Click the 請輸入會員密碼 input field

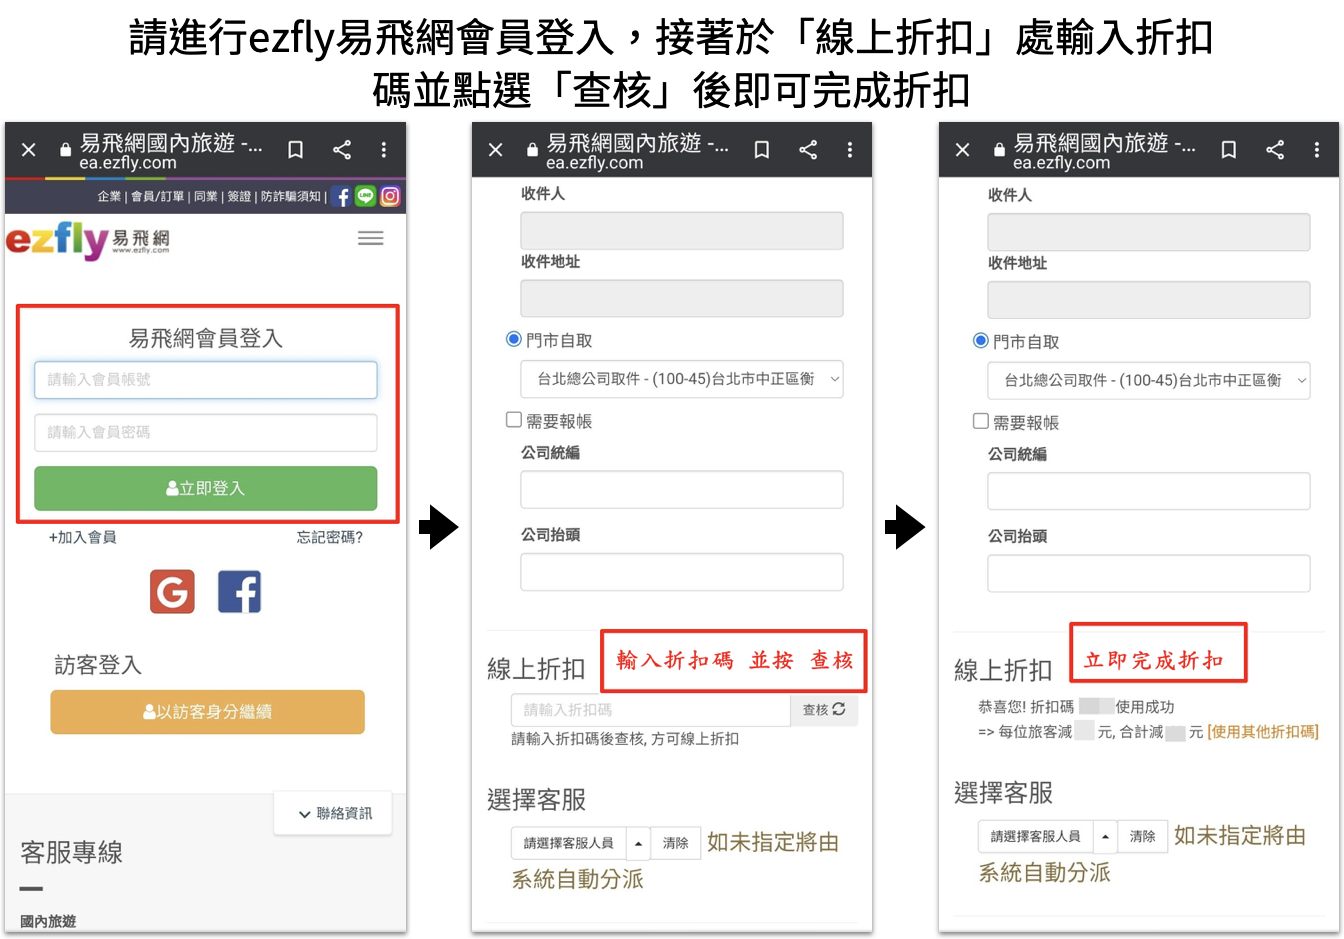pyautogui.click(x=206, y=432)
